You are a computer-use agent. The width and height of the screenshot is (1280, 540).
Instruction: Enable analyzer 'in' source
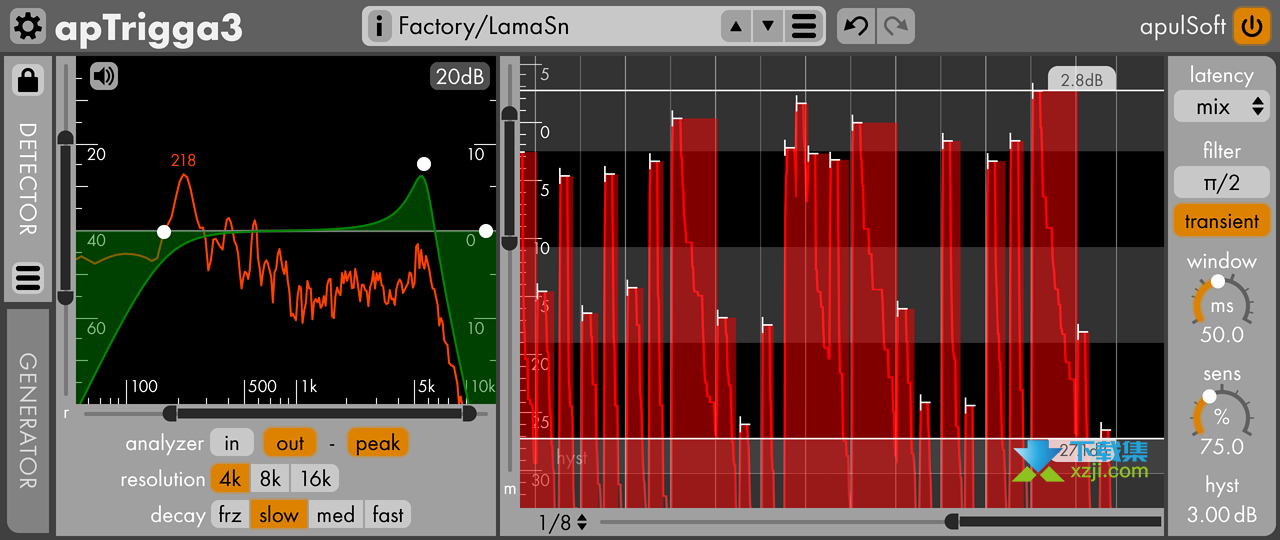[x=232, y=443]
